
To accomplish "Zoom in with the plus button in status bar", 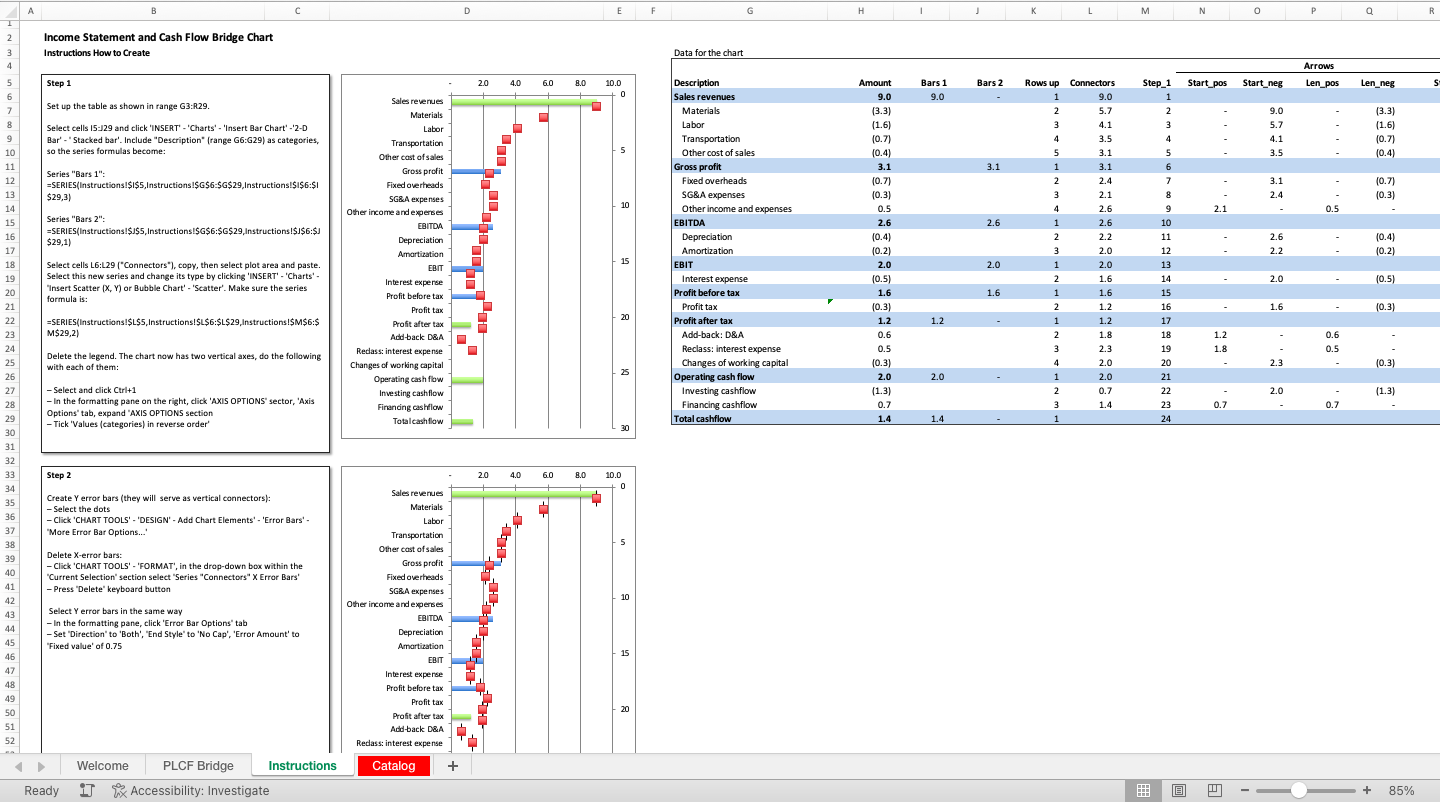I will coord(1366,790).
